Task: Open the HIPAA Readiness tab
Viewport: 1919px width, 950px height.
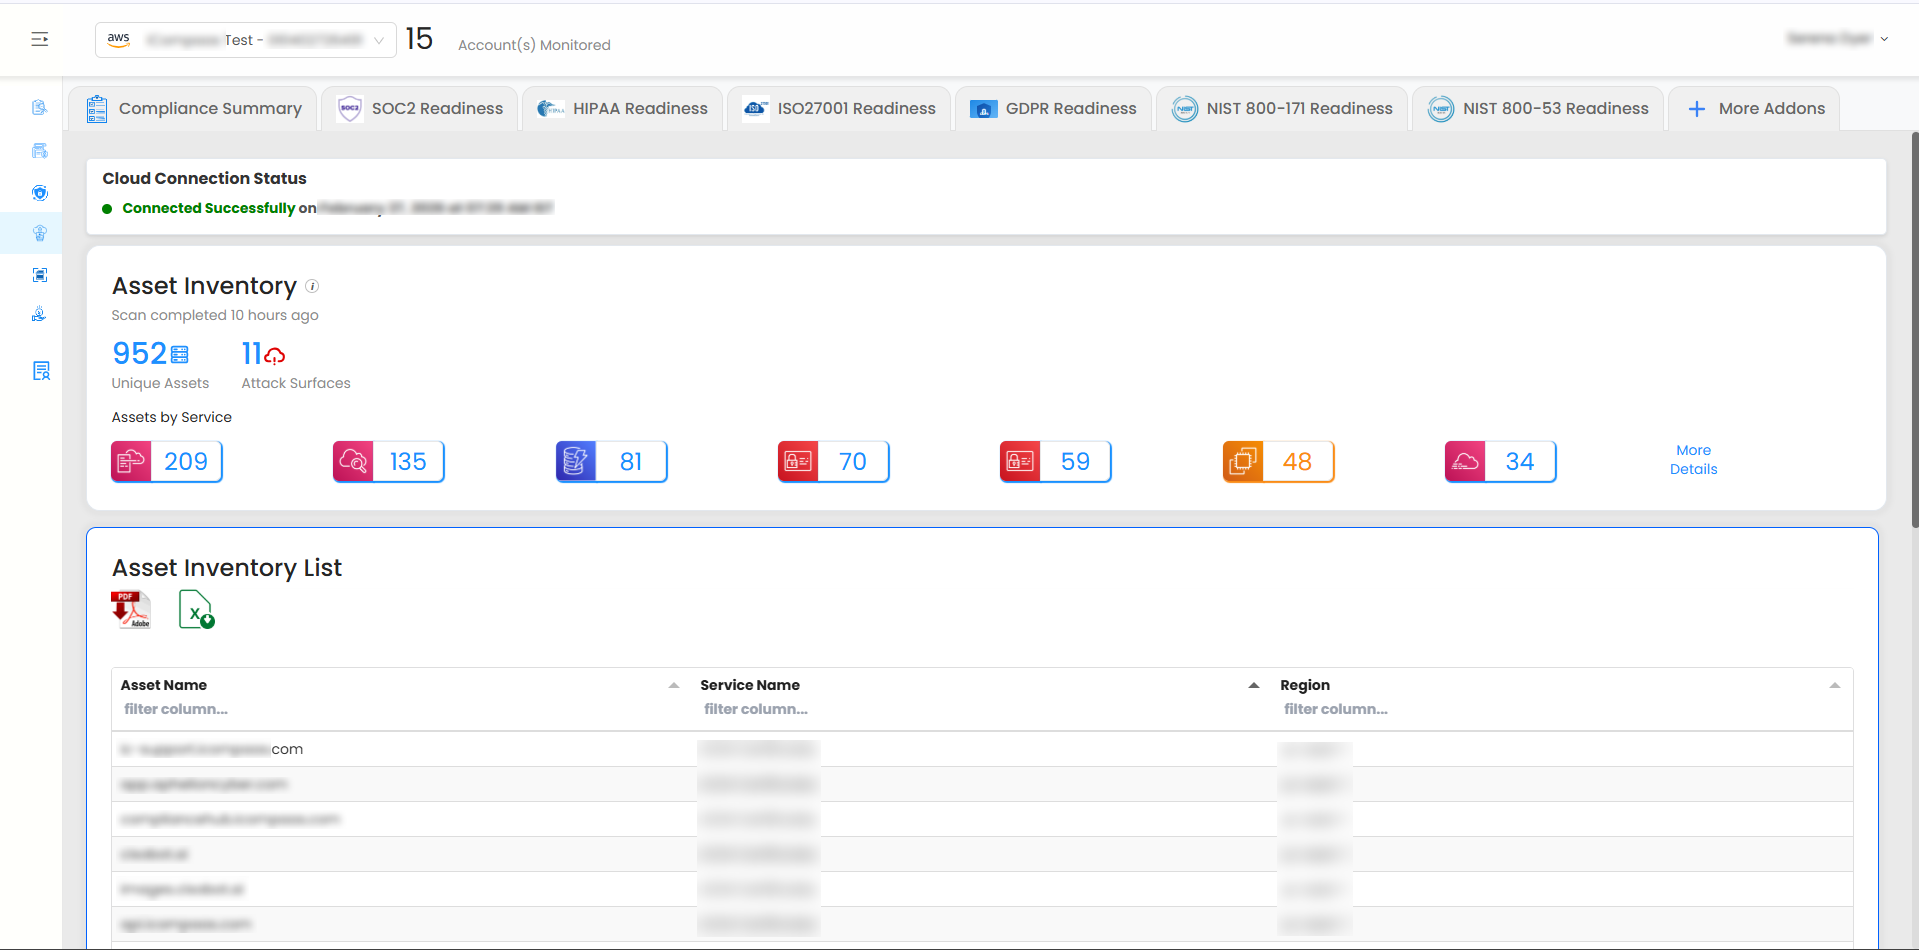Action: 623,108
